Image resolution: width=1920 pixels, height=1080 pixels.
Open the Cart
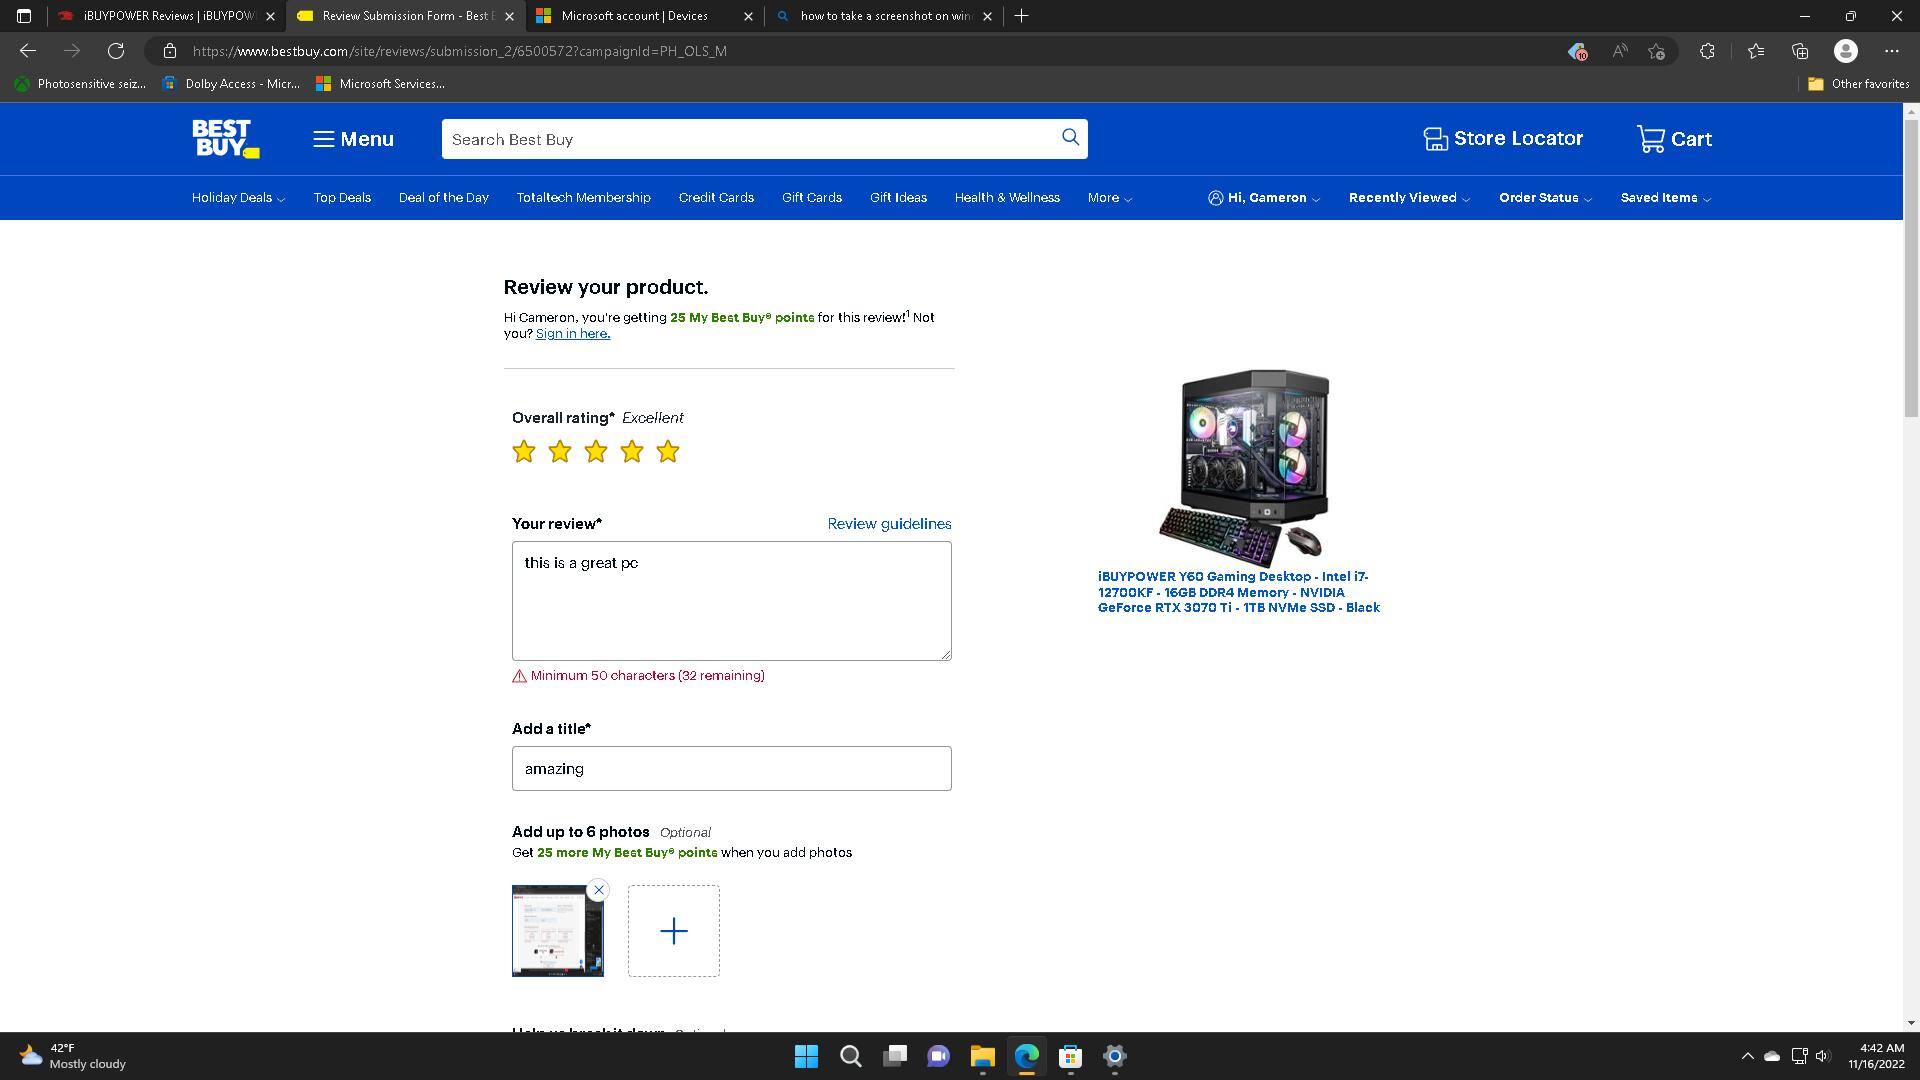pos(1674,138)
